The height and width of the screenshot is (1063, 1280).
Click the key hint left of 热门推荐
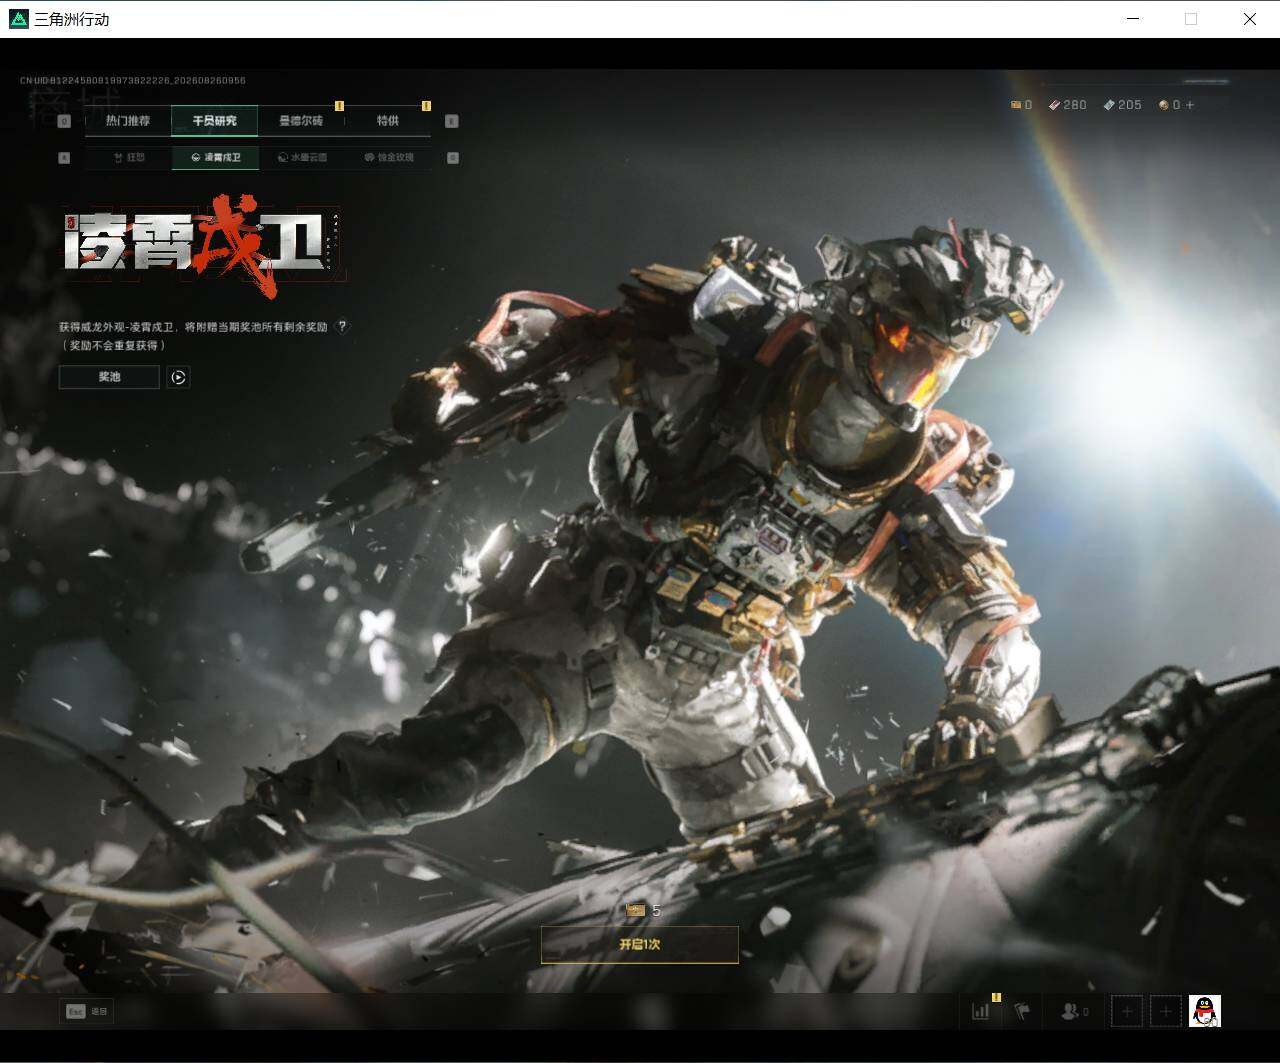click(x=64, y=121)
